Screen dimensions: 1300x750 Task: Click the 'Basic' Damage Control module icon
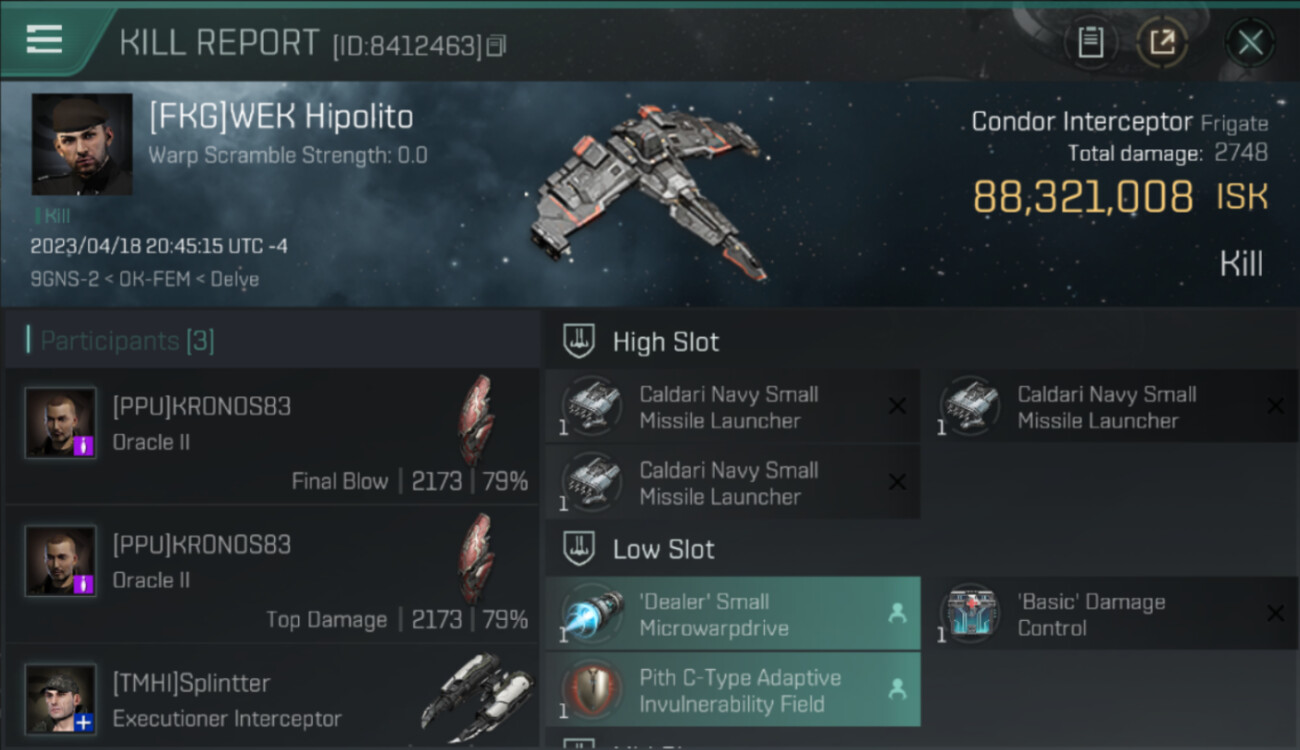[x=970, y=614]
